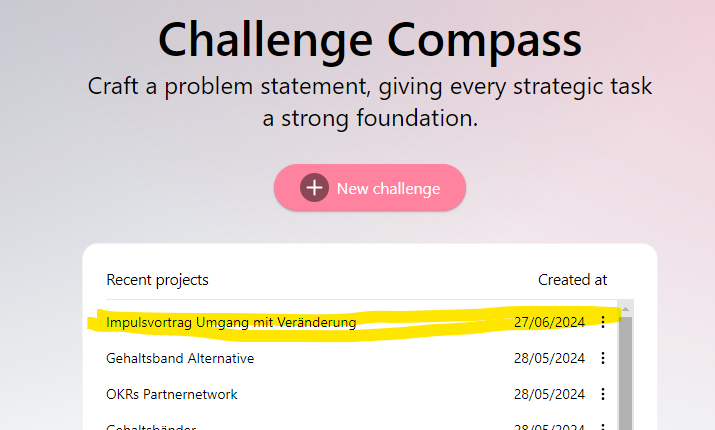Click the plus icon on New challenge

tap(315, 188)
